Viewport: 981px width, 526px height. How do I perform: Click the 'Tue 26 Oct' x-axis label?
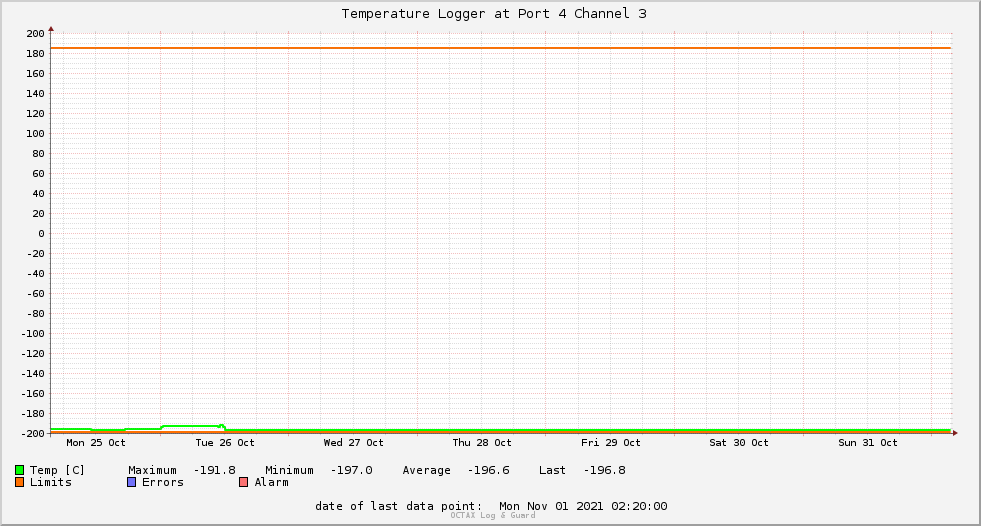225,443
